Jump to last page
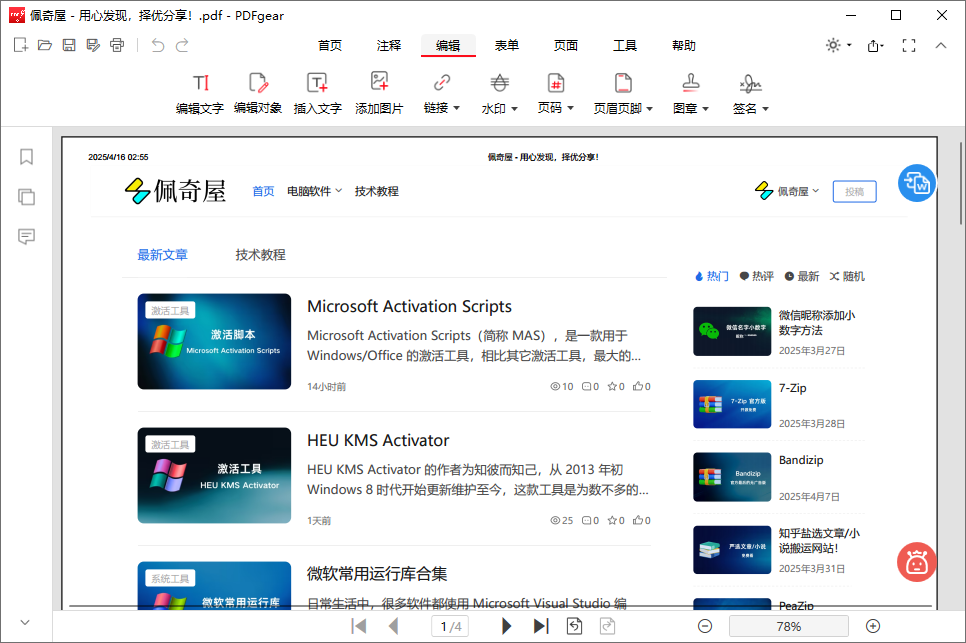966x643 pixels. pos(540,626)
